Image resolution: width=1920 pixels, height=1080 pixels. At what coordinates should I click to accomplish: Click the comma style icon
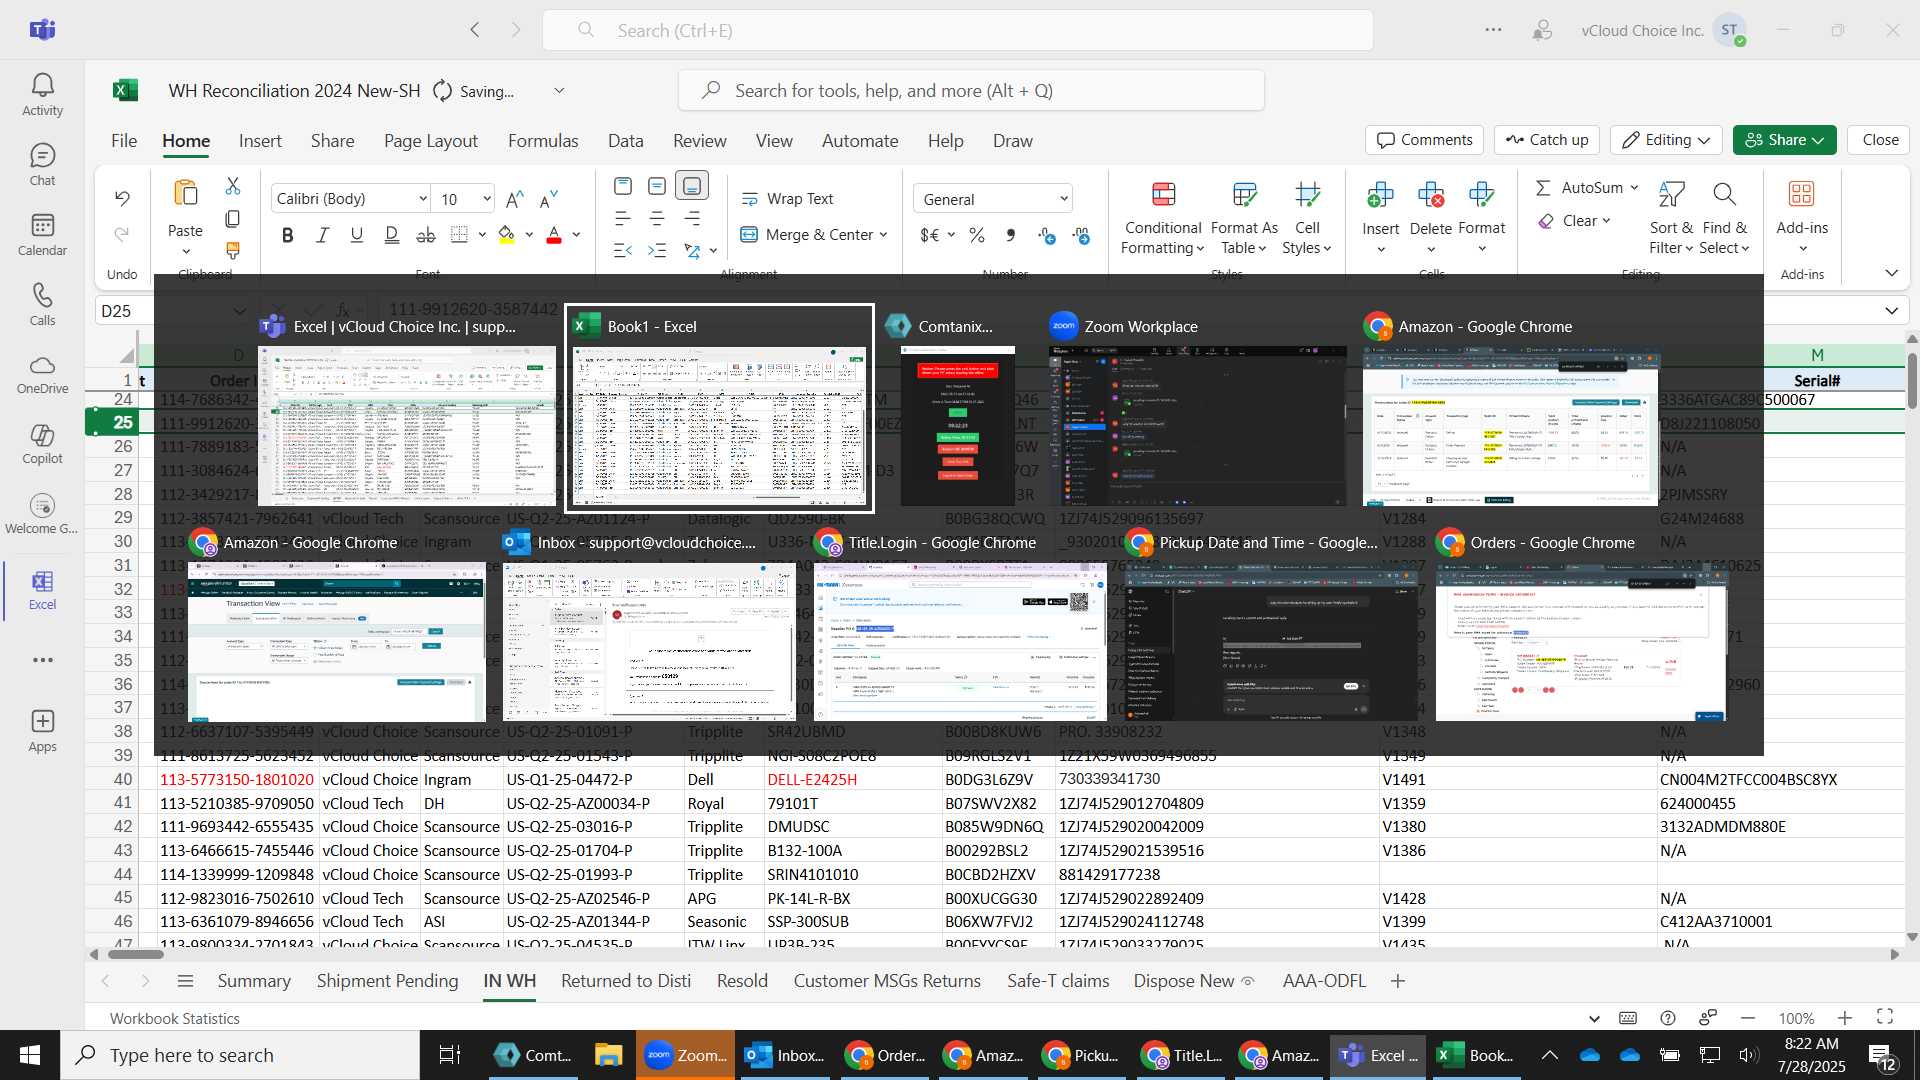[x=1011, y=235]
